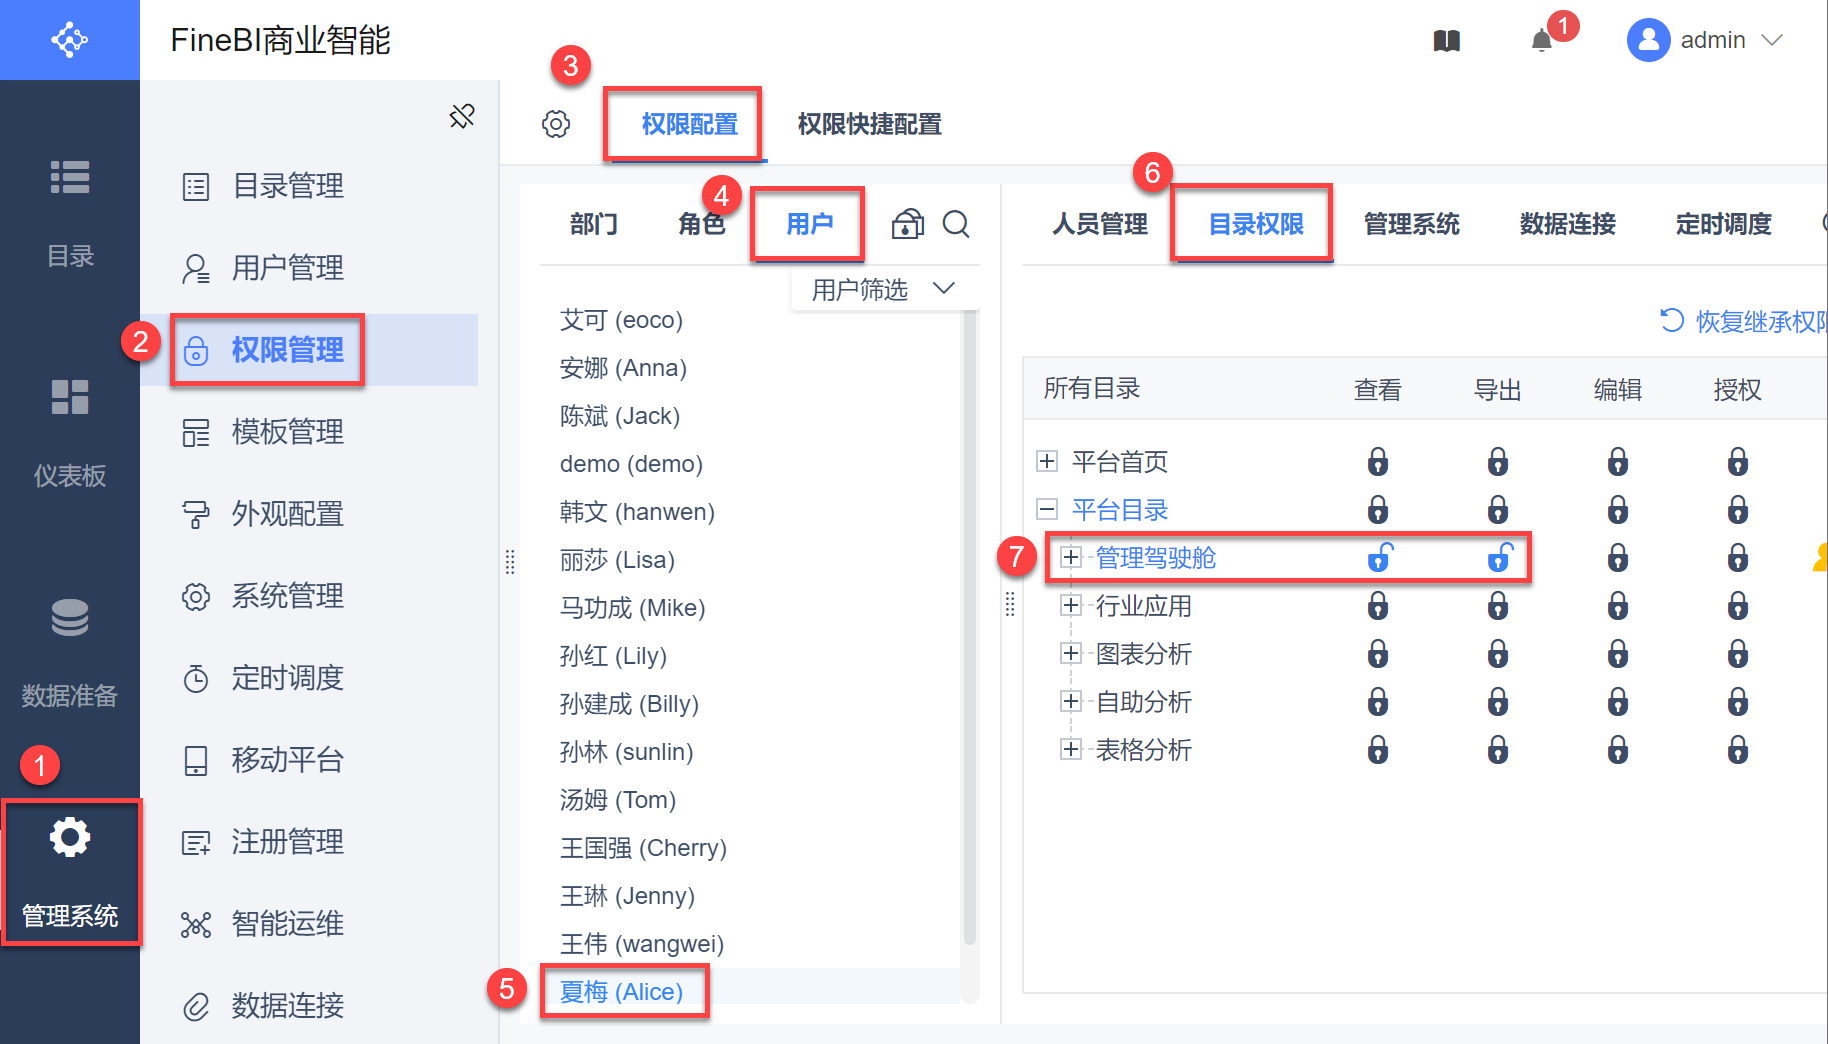The width and height of the screenshot is (1828, 1044).
Task: Toggle 导出 permission lock for 行业应用
Action: (1498, 606)
